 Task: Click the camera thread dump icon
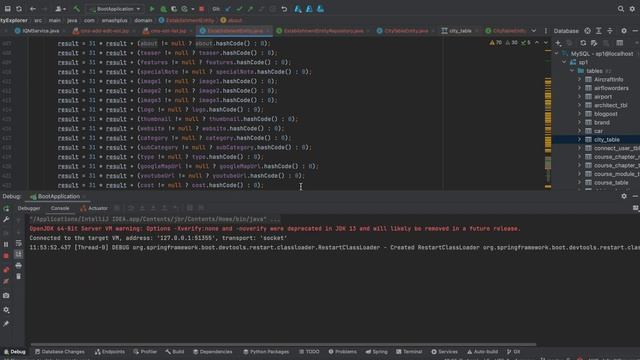(x=6, y=295)
